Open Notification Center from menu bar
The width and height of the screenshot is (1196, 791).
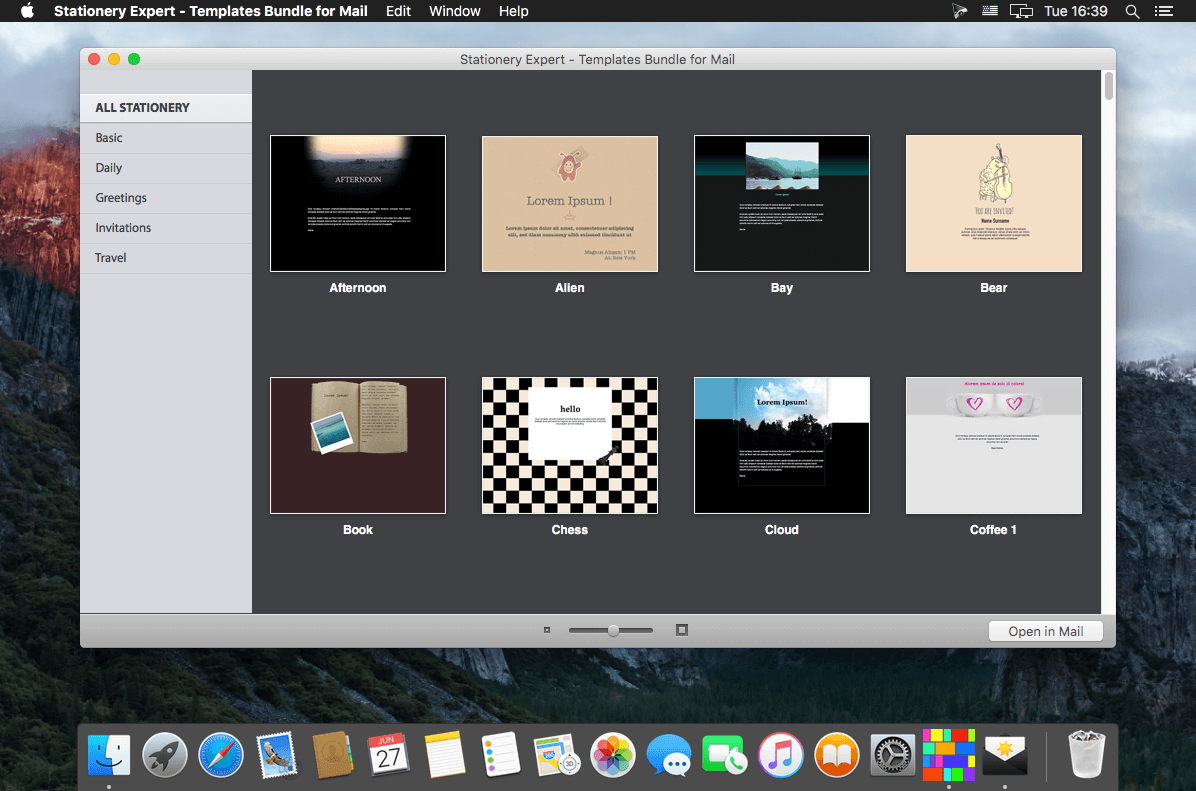pyautogui.click(x=1164, y=11)
